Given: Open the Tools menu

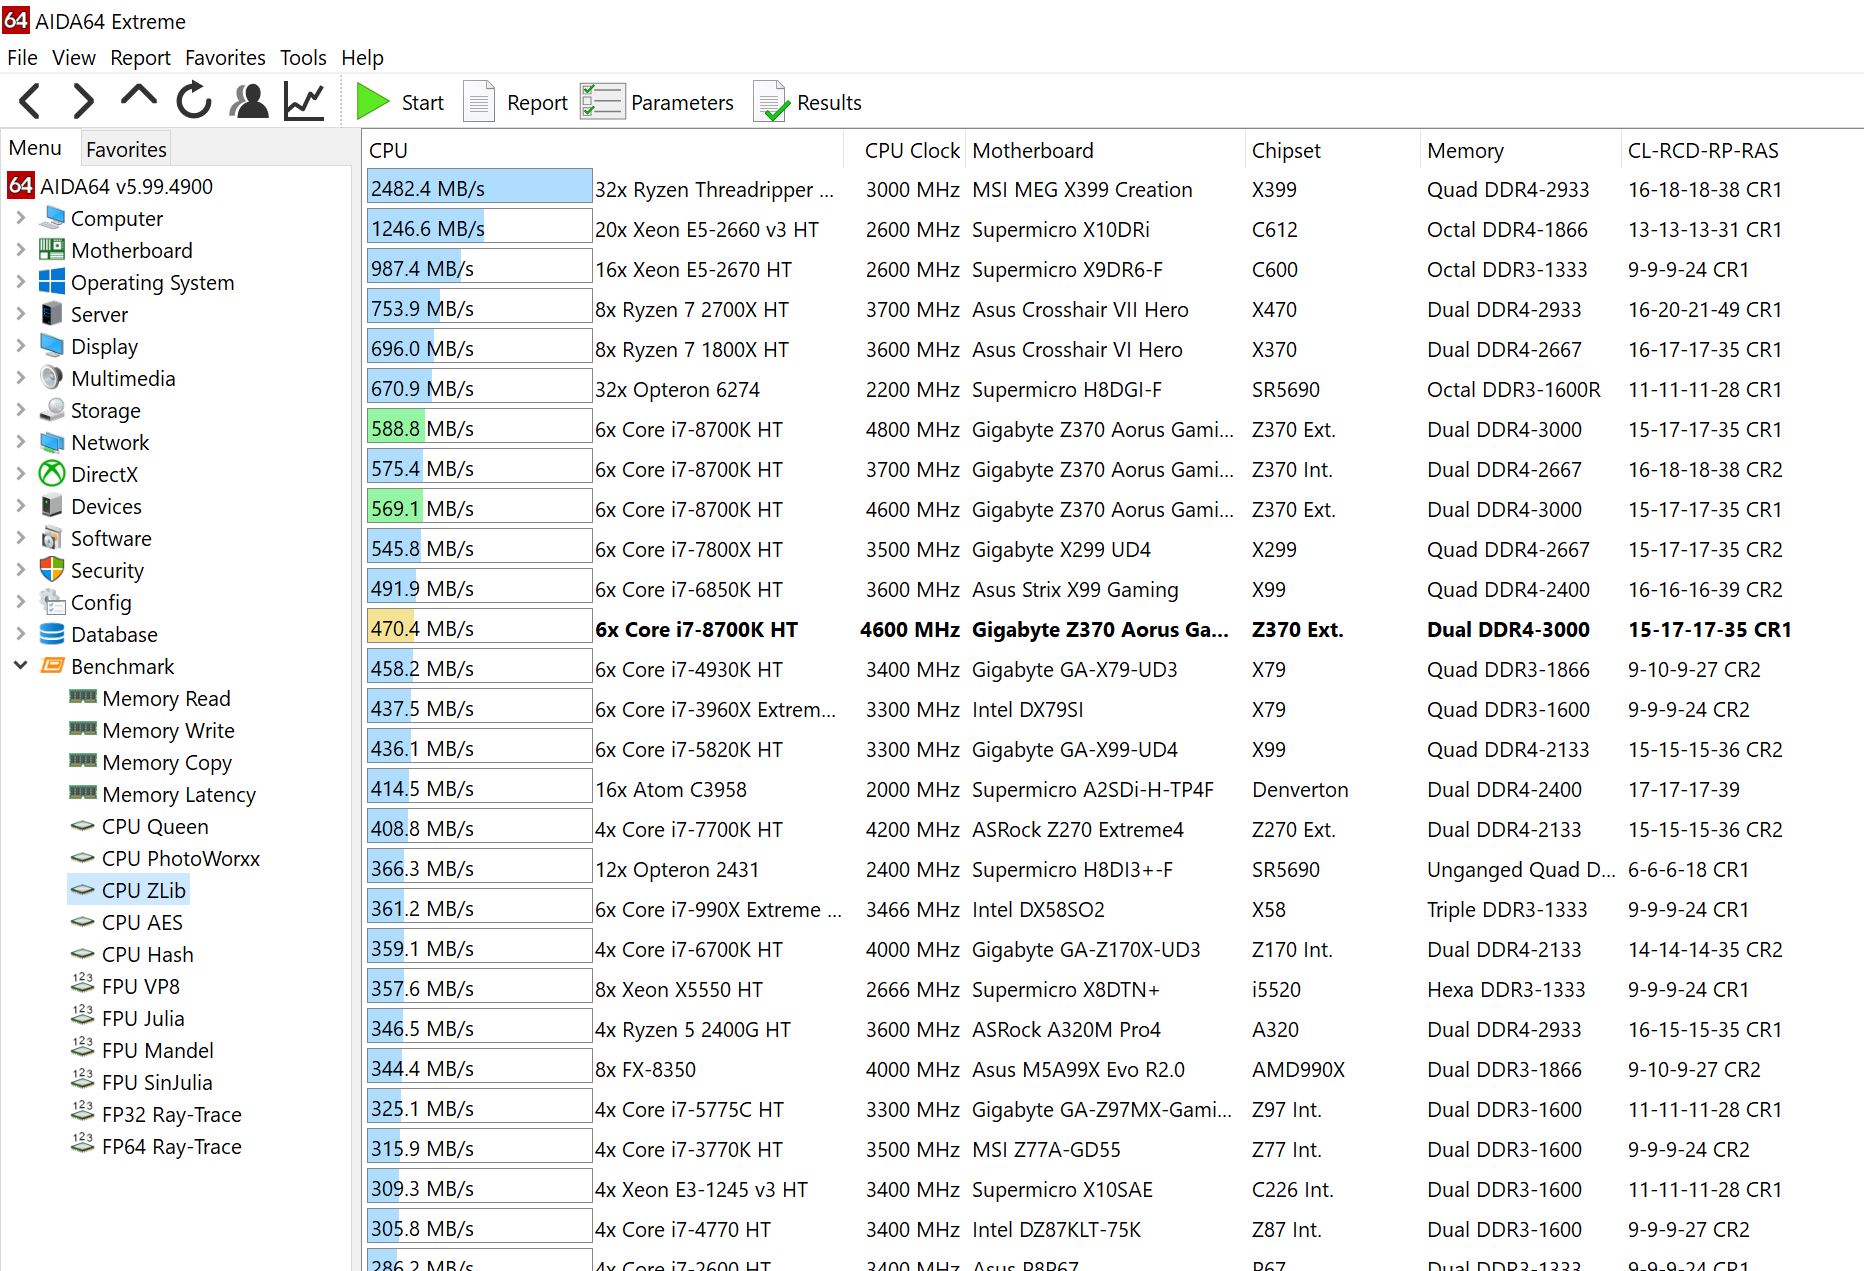Looking at the screenshot, I should (x=303, y=57).
